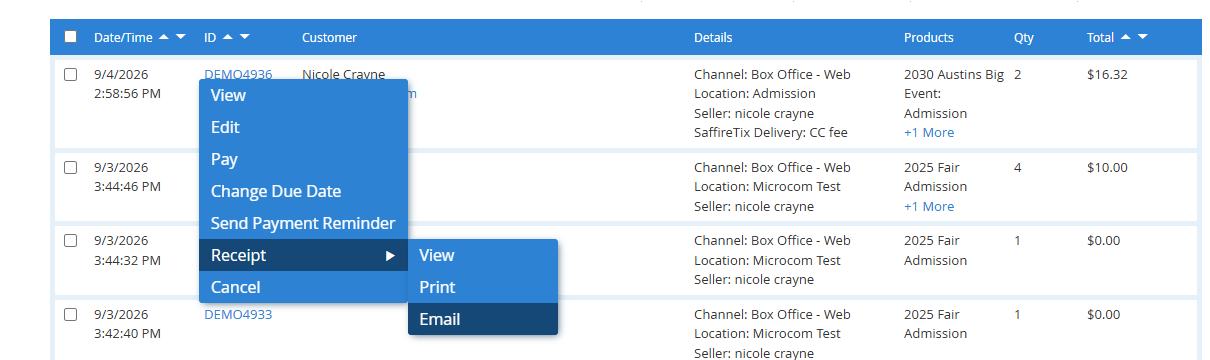This screenshot has width=1210, height=360.
Task: Sort Total column ascending arrow
Action: click(1126, 37)
